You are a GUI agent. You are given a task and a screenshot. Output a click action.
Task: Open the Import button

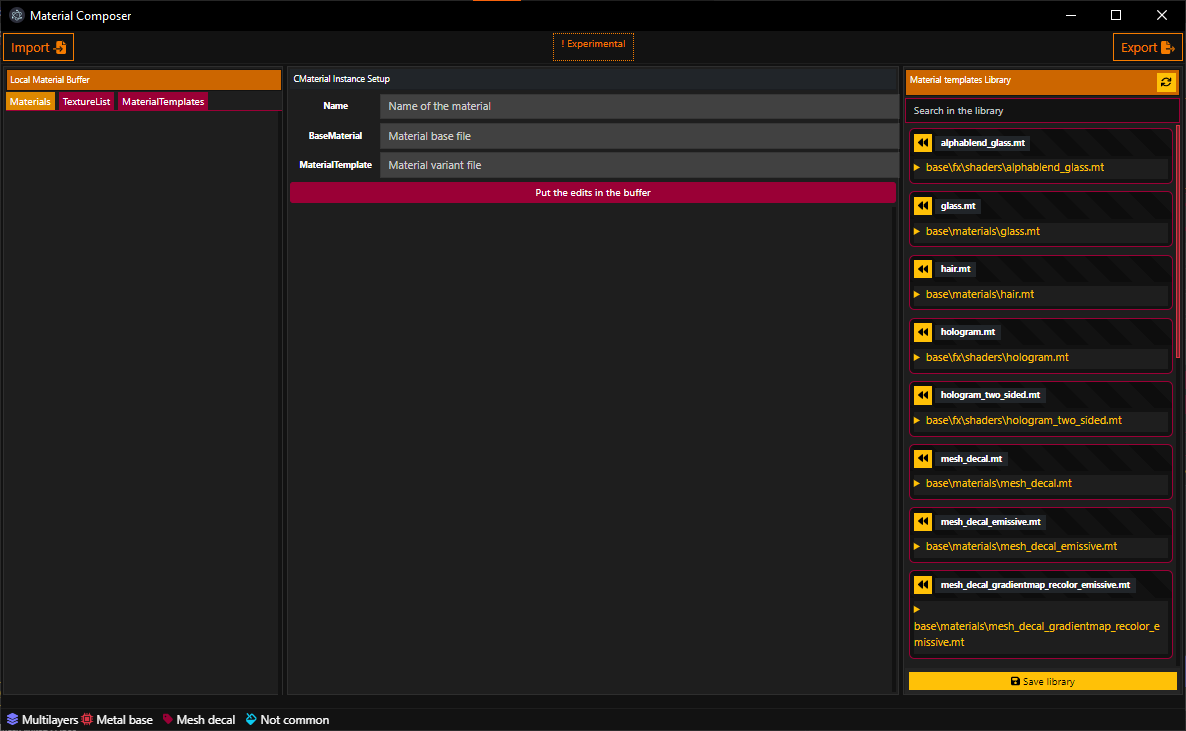[39, 47]
